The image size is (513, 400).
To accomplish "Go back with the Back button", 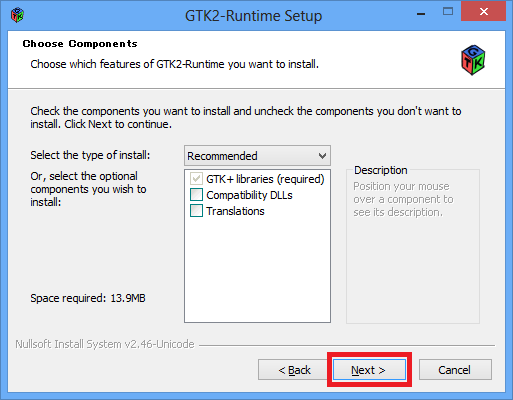I will click(294, 370).
